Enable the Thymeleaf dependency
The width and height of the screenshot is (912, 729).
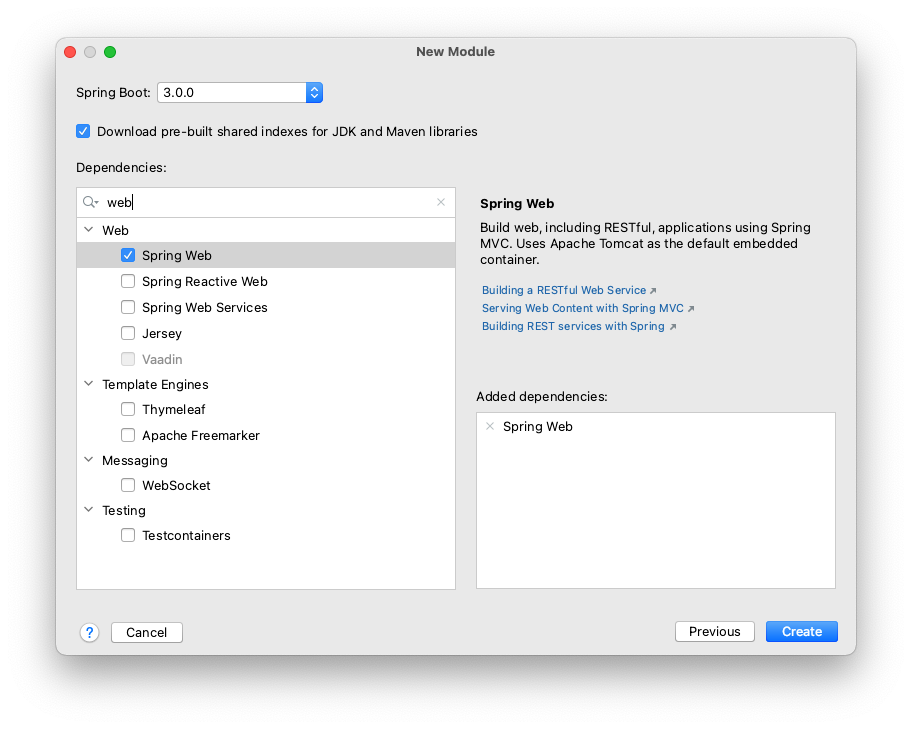(128, 410)
